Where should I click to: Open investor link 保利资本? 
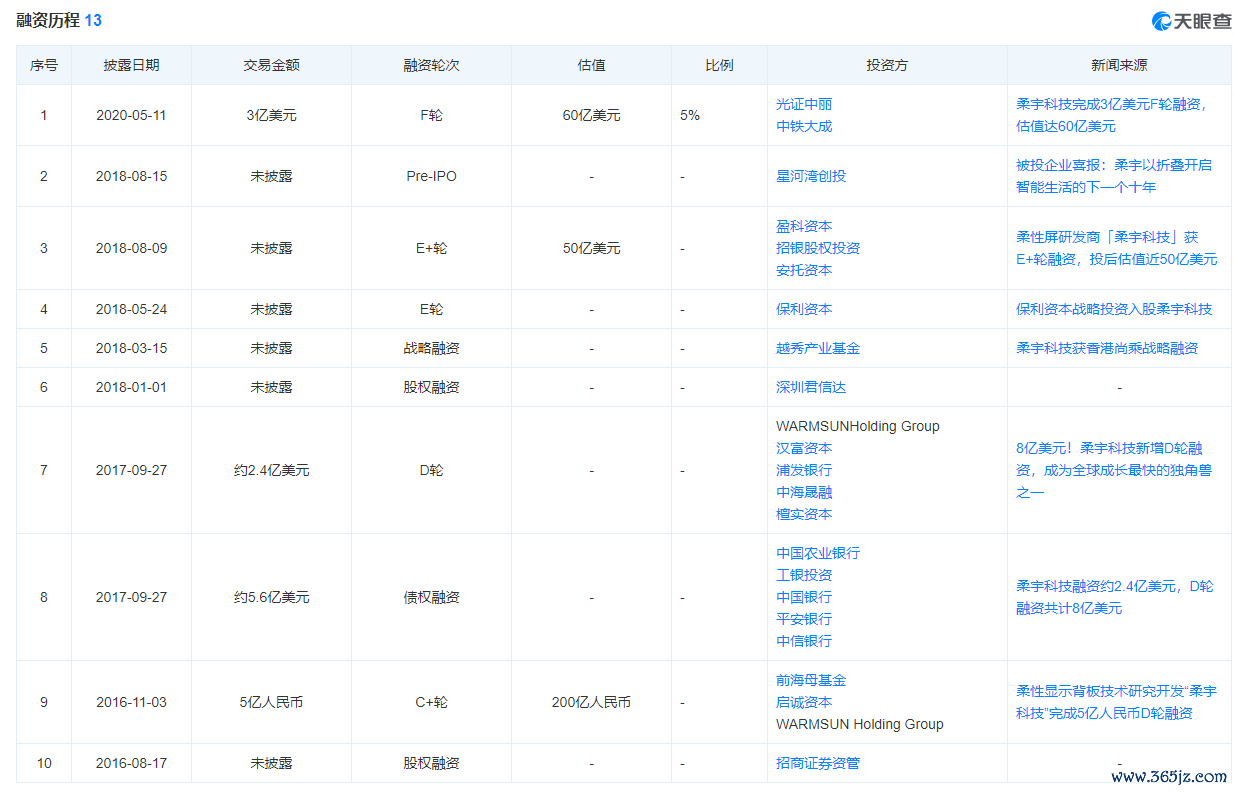(804, 309)
